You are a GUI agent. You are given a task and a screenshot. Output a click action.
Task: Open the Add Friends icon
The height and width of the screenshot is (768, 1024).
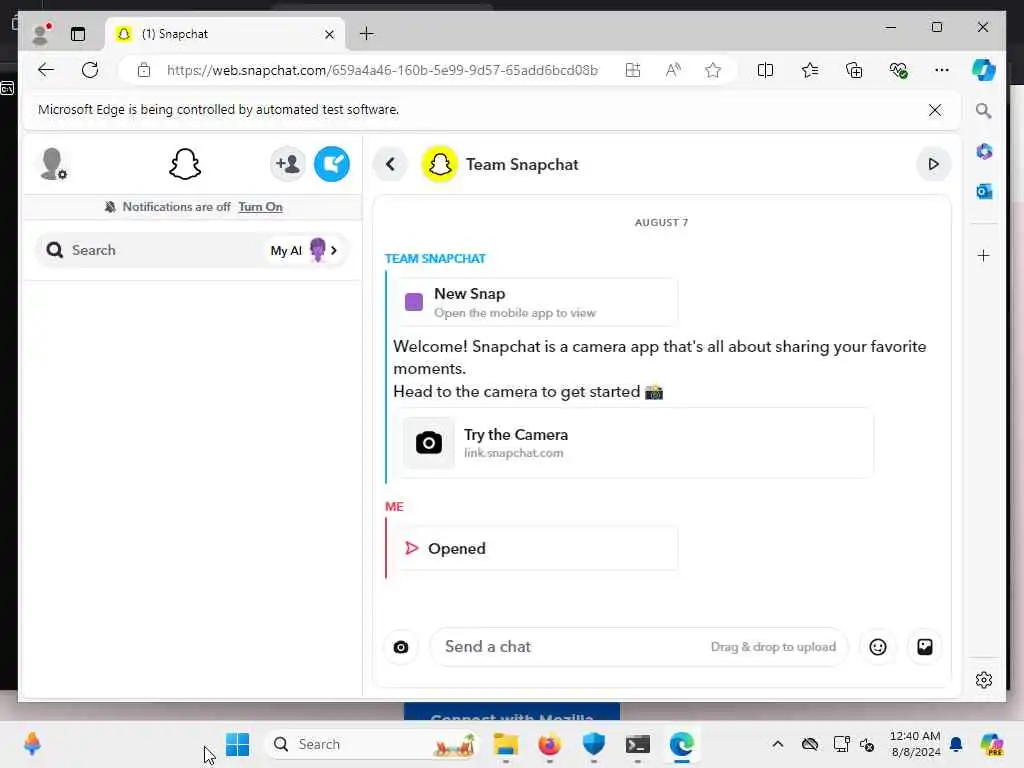click(x=287, y=164)
